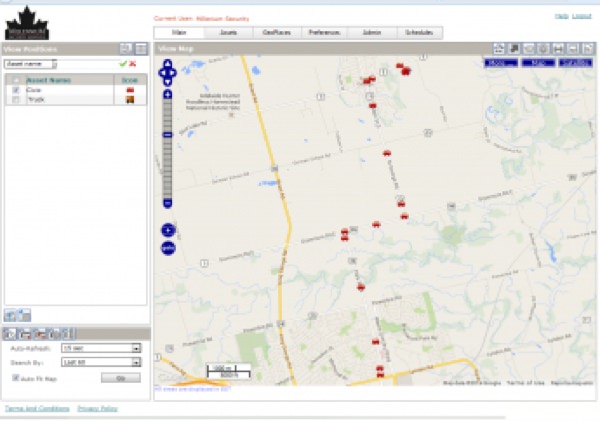Click the first icon below the asset list
This screenshot has width=600, height=421.
click(x=10, y=315)
